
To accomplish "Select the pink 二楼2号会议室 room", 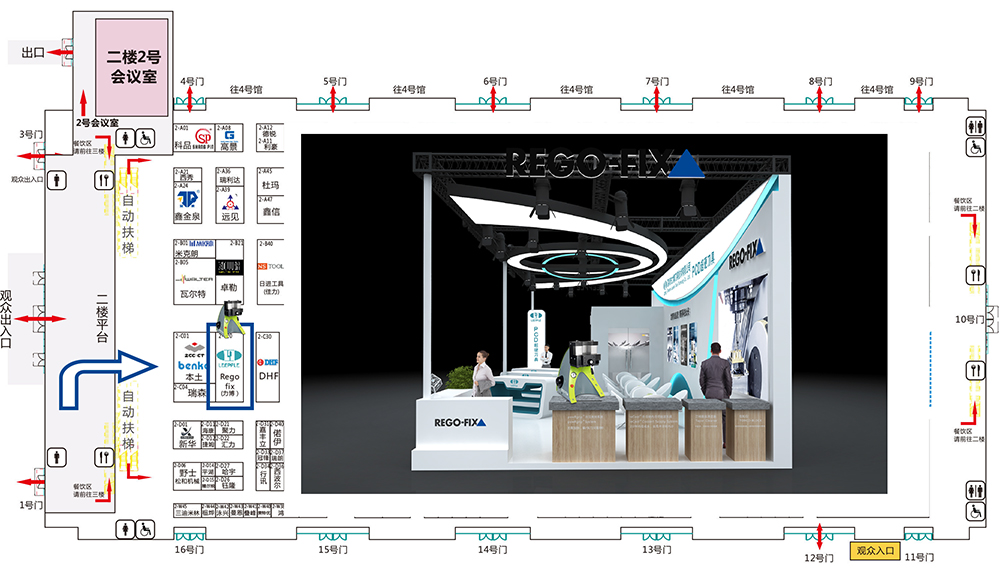I will tap(133, 67).
